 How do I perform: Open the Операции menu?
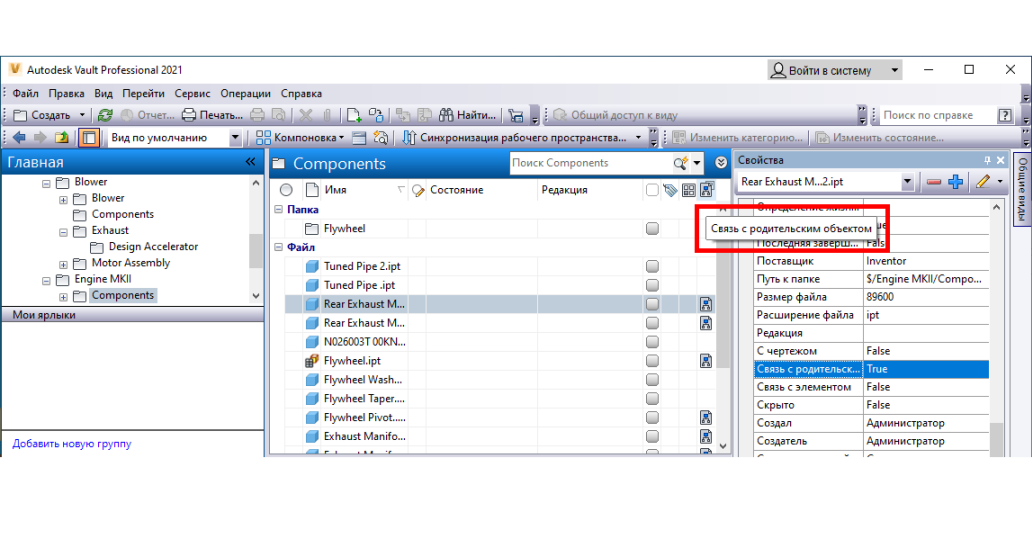tap(245, 93)
